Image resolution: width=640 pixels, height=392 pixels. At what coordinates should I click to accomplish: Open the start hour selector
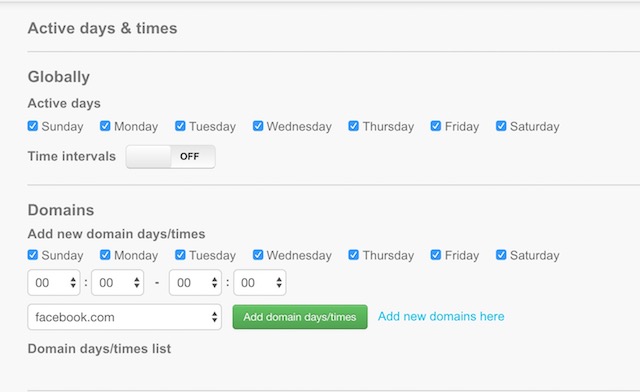click(x=54, y=283)
